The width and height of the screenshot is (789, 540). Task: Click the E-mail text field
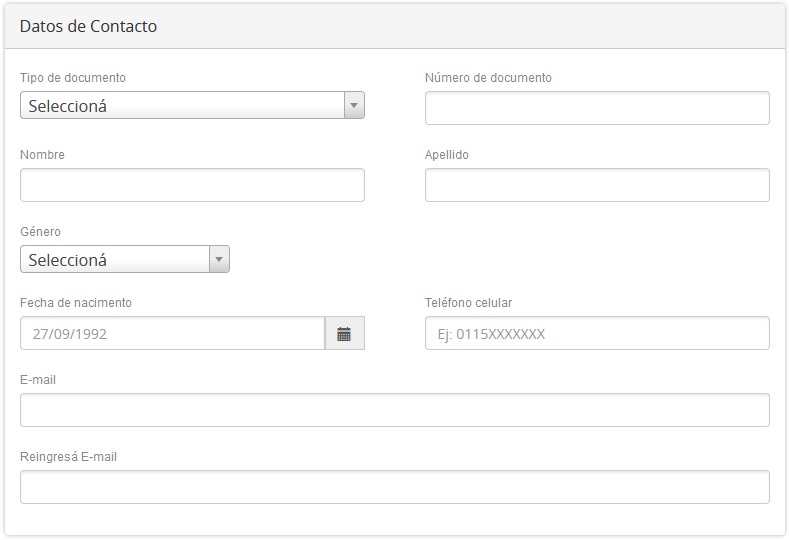[394, 410]
